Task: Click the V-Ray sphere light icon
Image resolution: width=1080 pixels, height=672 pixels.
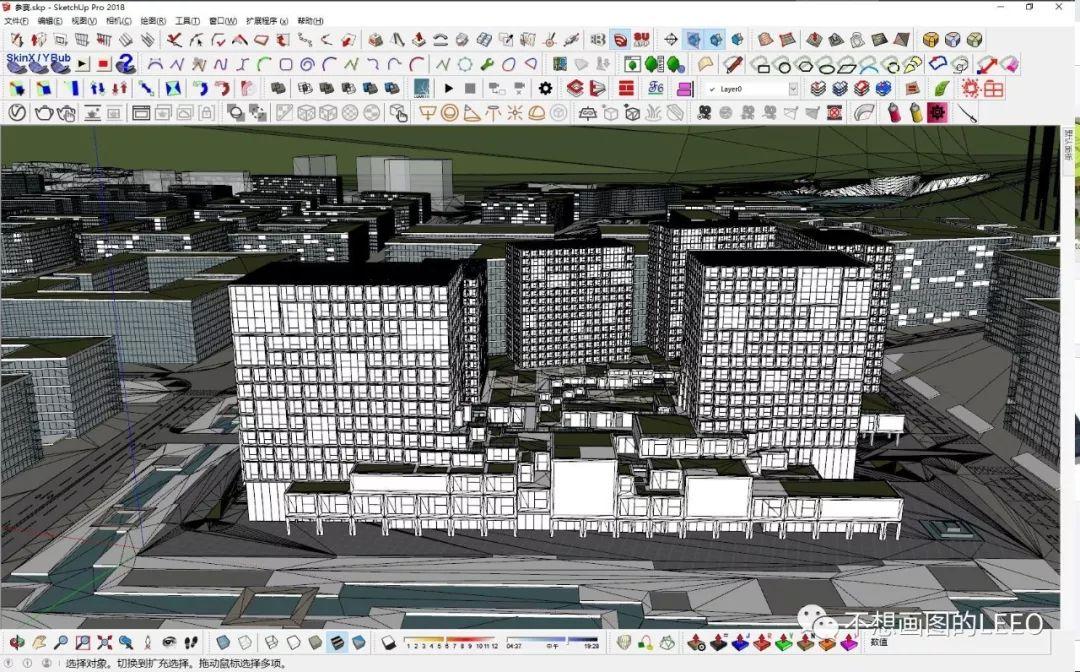Action: pyautogui.click(x=449, y=113)
